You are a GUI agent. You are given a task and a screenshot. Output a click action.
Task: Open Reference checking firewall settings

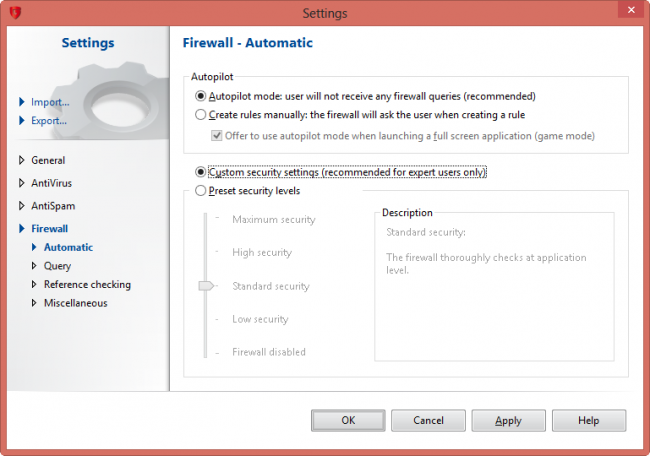(x=87, y=284)
